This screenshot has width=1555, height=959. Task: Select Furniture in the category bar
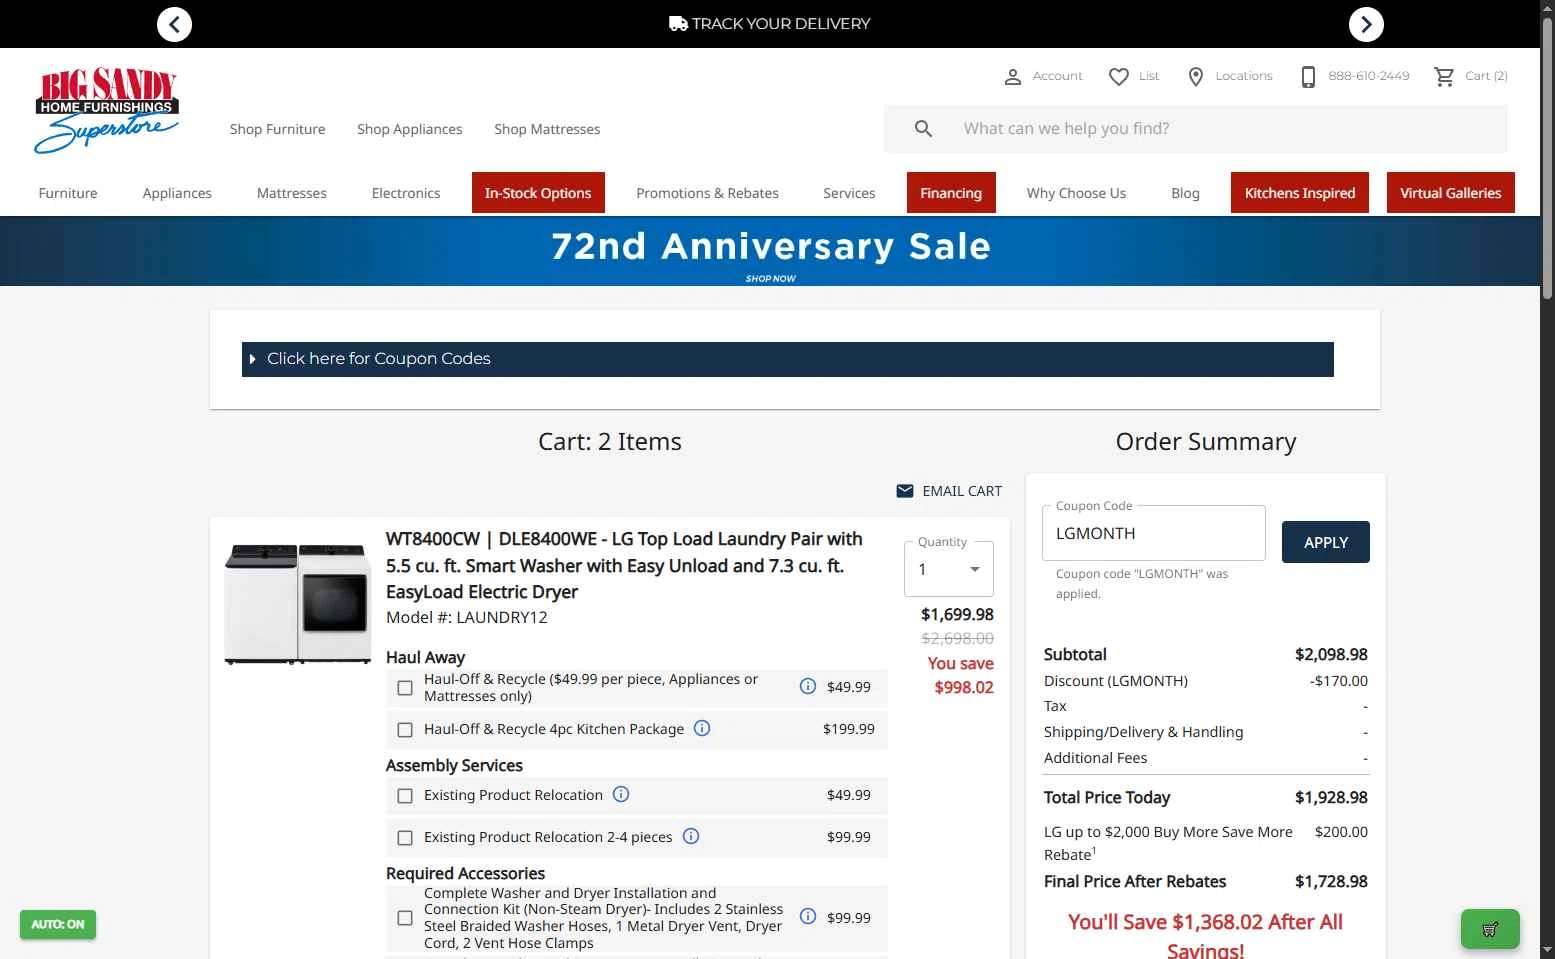68,193
